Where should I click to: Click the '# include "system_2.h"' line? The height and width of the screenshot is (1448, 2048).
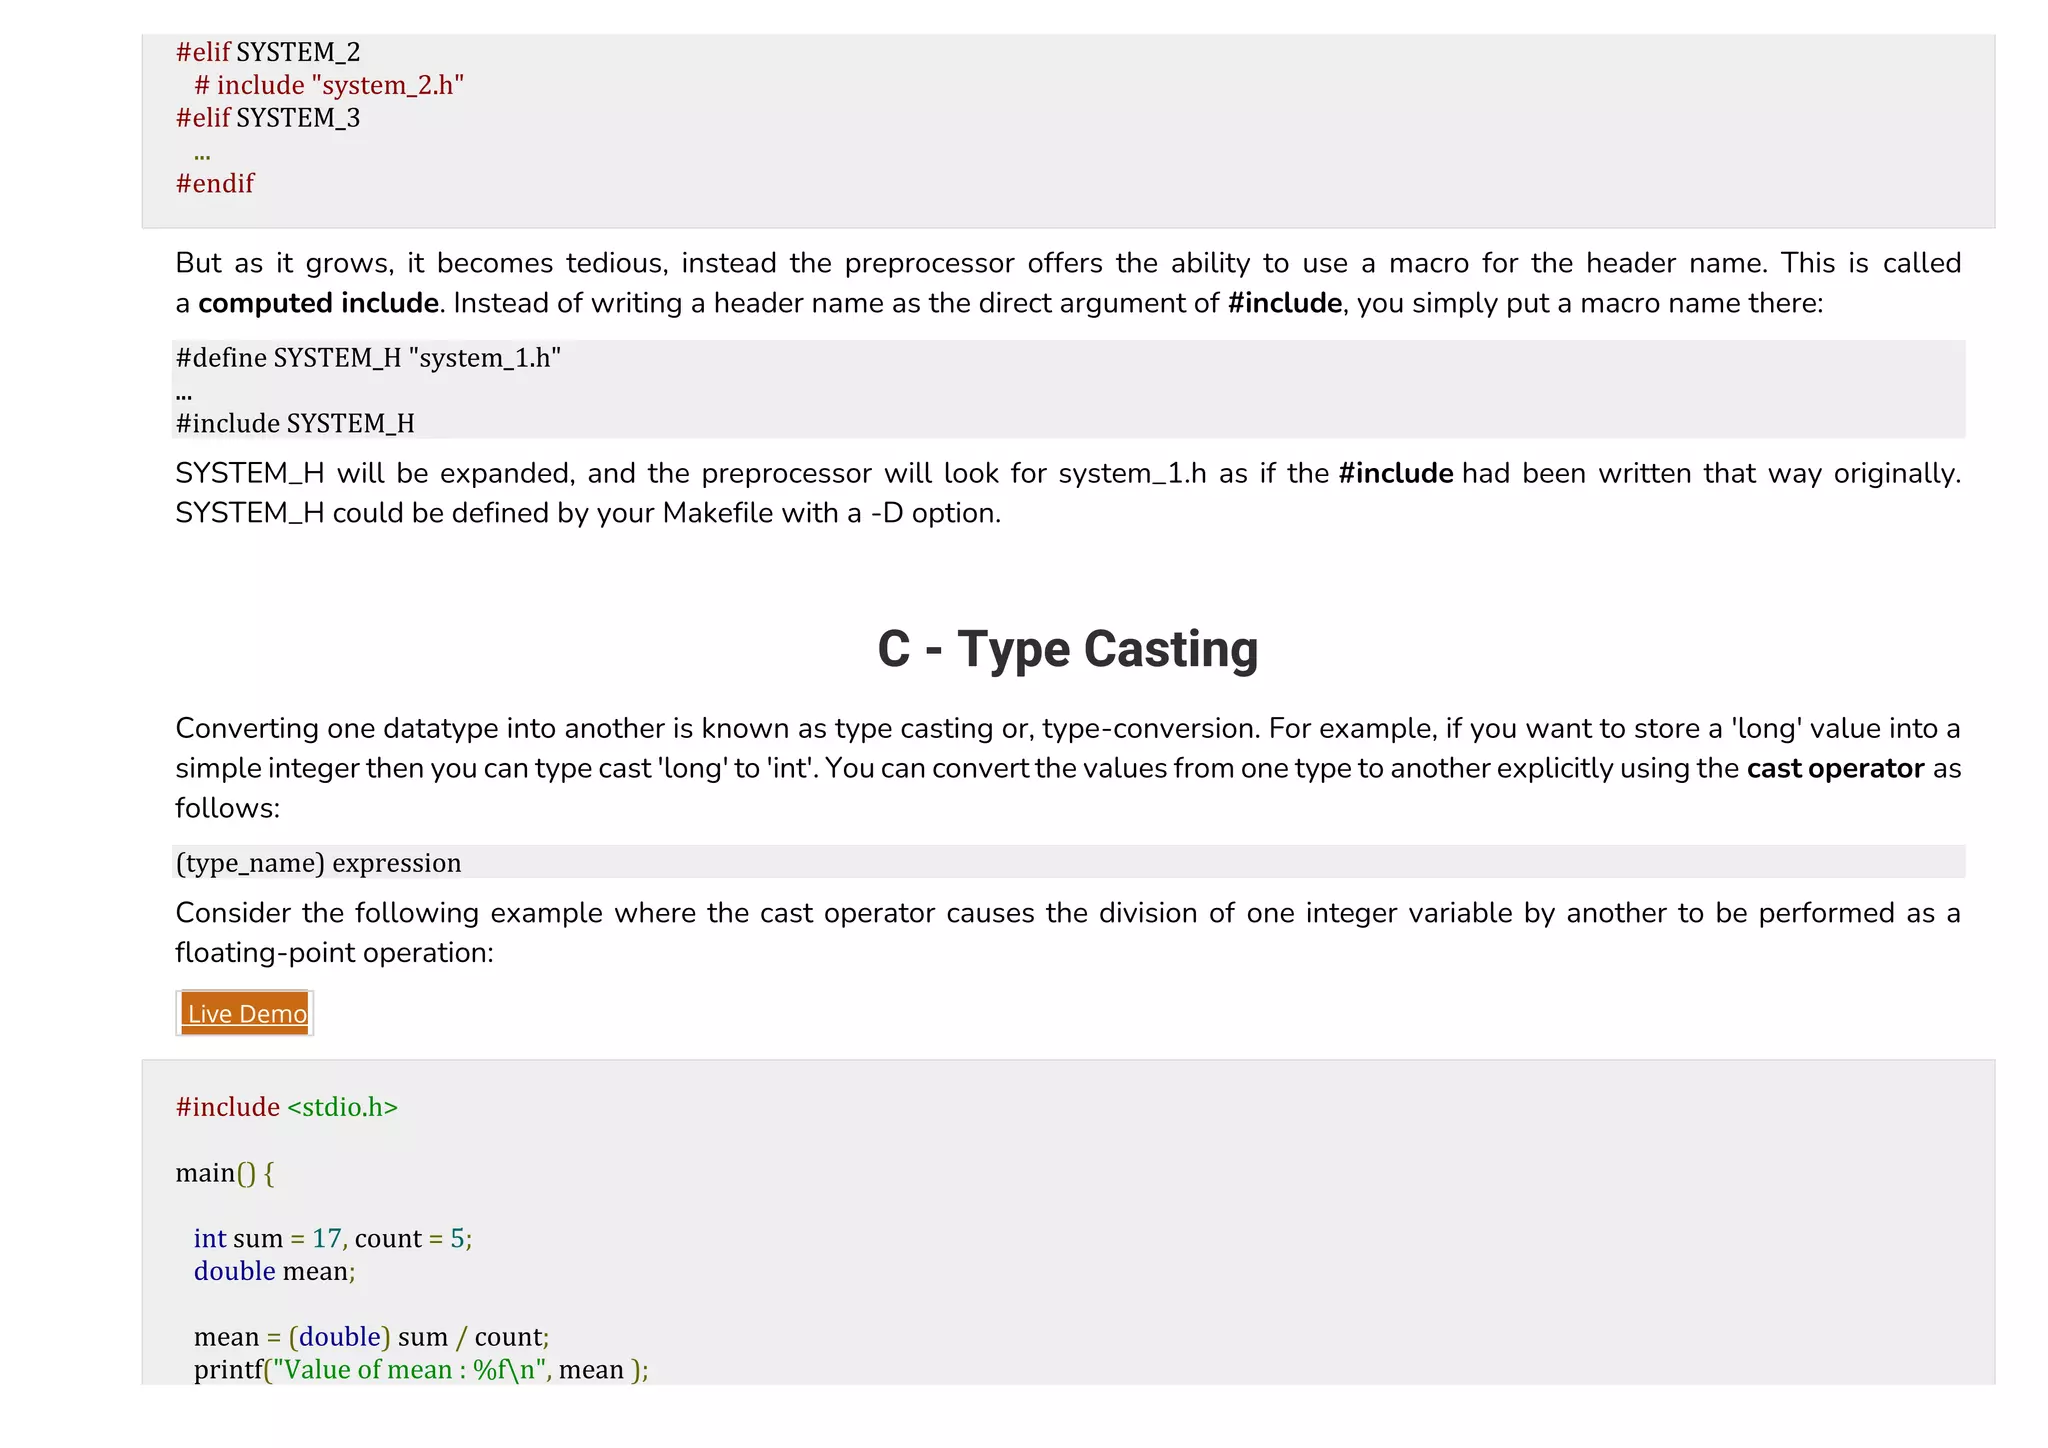click(329, 85)
